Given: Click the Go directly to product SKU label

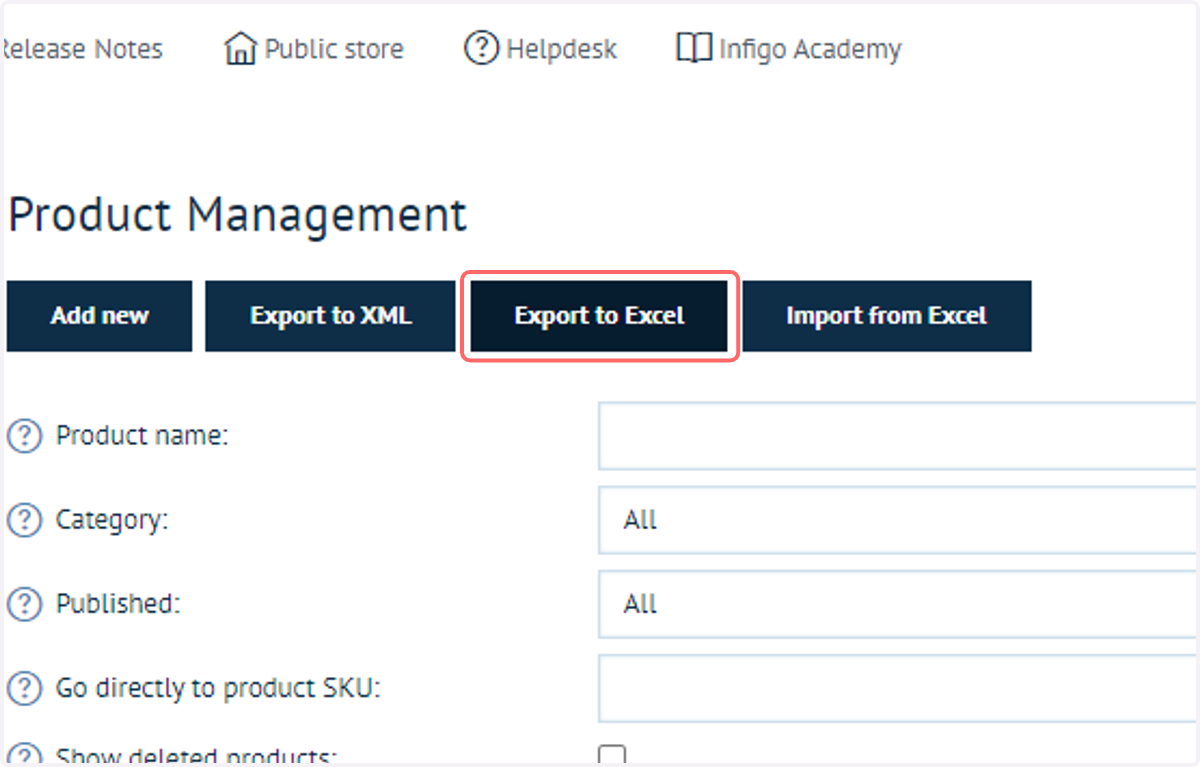Looking at the screenshot, I should point(219,688).
